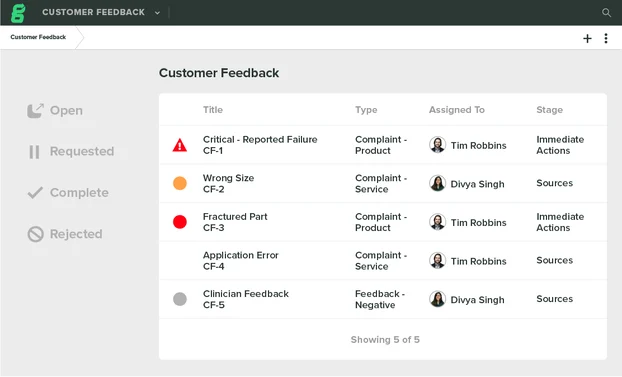The width and height of the screenshot is (622, 377).
Task: Open the Clinician Feedback record
Action: point(246,294)
